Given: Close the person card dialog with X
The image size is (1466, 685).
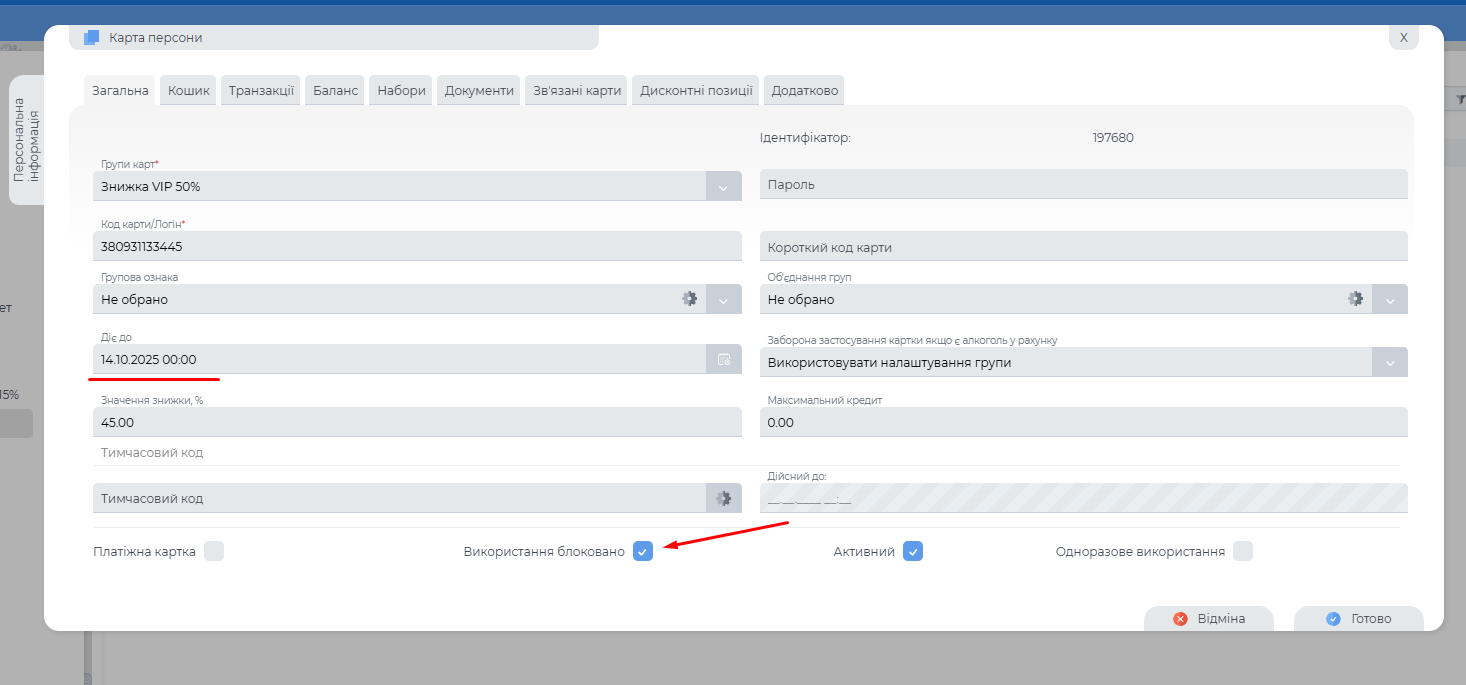Looking at the screenshot, I should pyautogui.click(x=1403, y=37).
